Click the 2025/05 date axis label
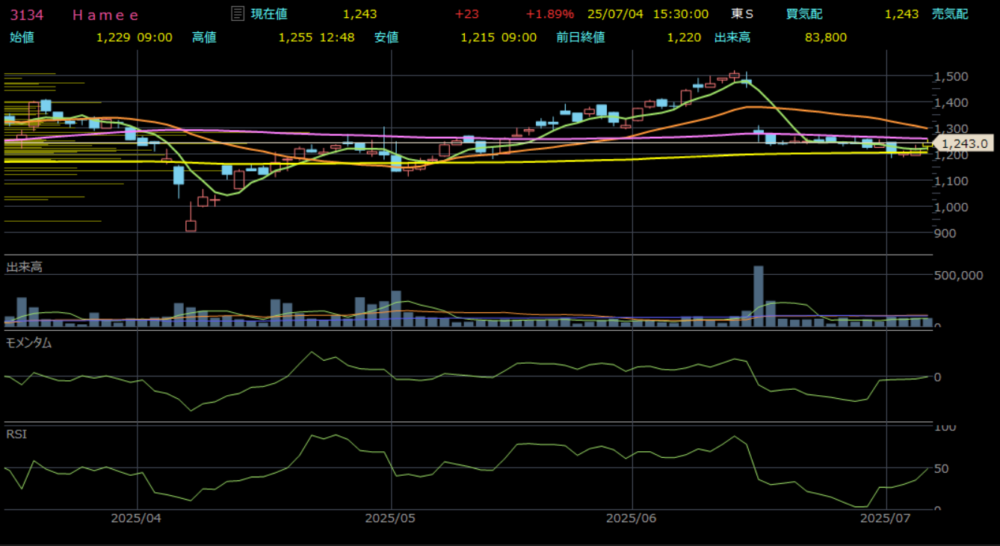Viewport: 1000px width, 546px height. [x=391, y=519]
